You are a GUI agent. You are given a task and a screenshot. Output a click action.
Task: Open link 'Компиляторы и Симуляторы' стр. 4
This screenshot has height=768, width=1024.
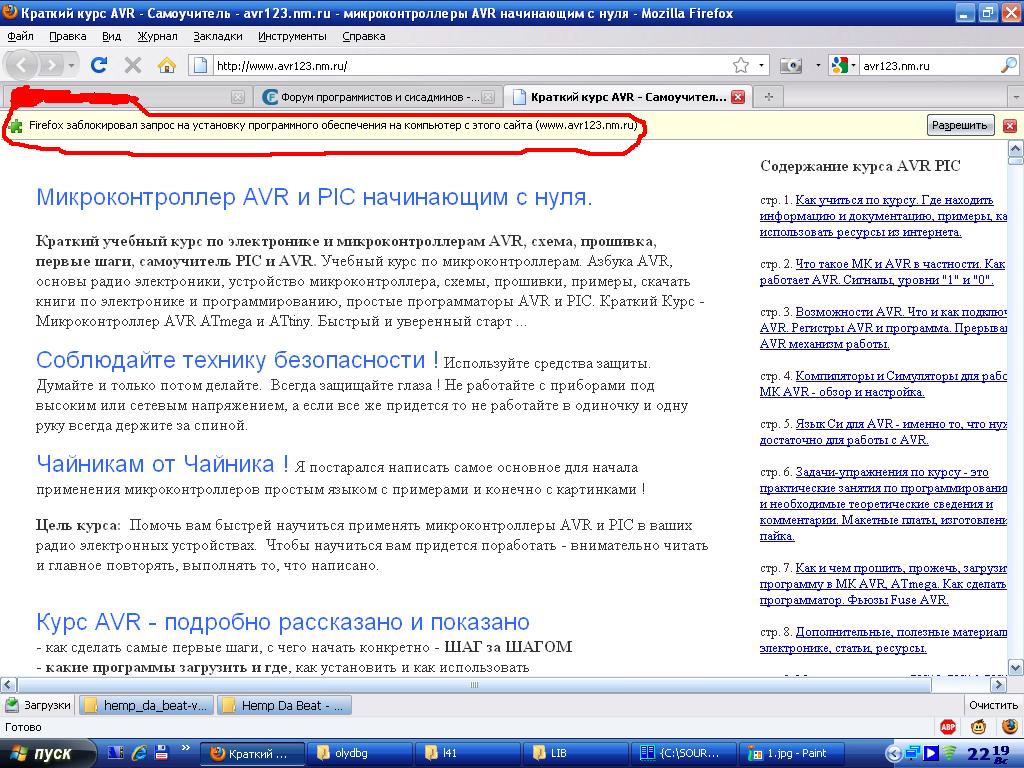coord(883,384)
